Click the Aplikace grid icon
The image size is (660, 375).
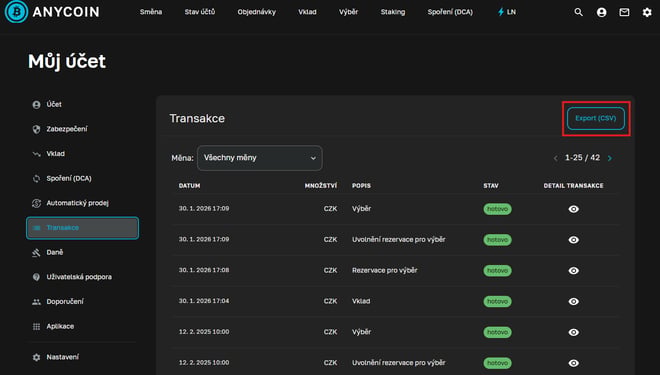pyautogui.click(x=37, y=327)
